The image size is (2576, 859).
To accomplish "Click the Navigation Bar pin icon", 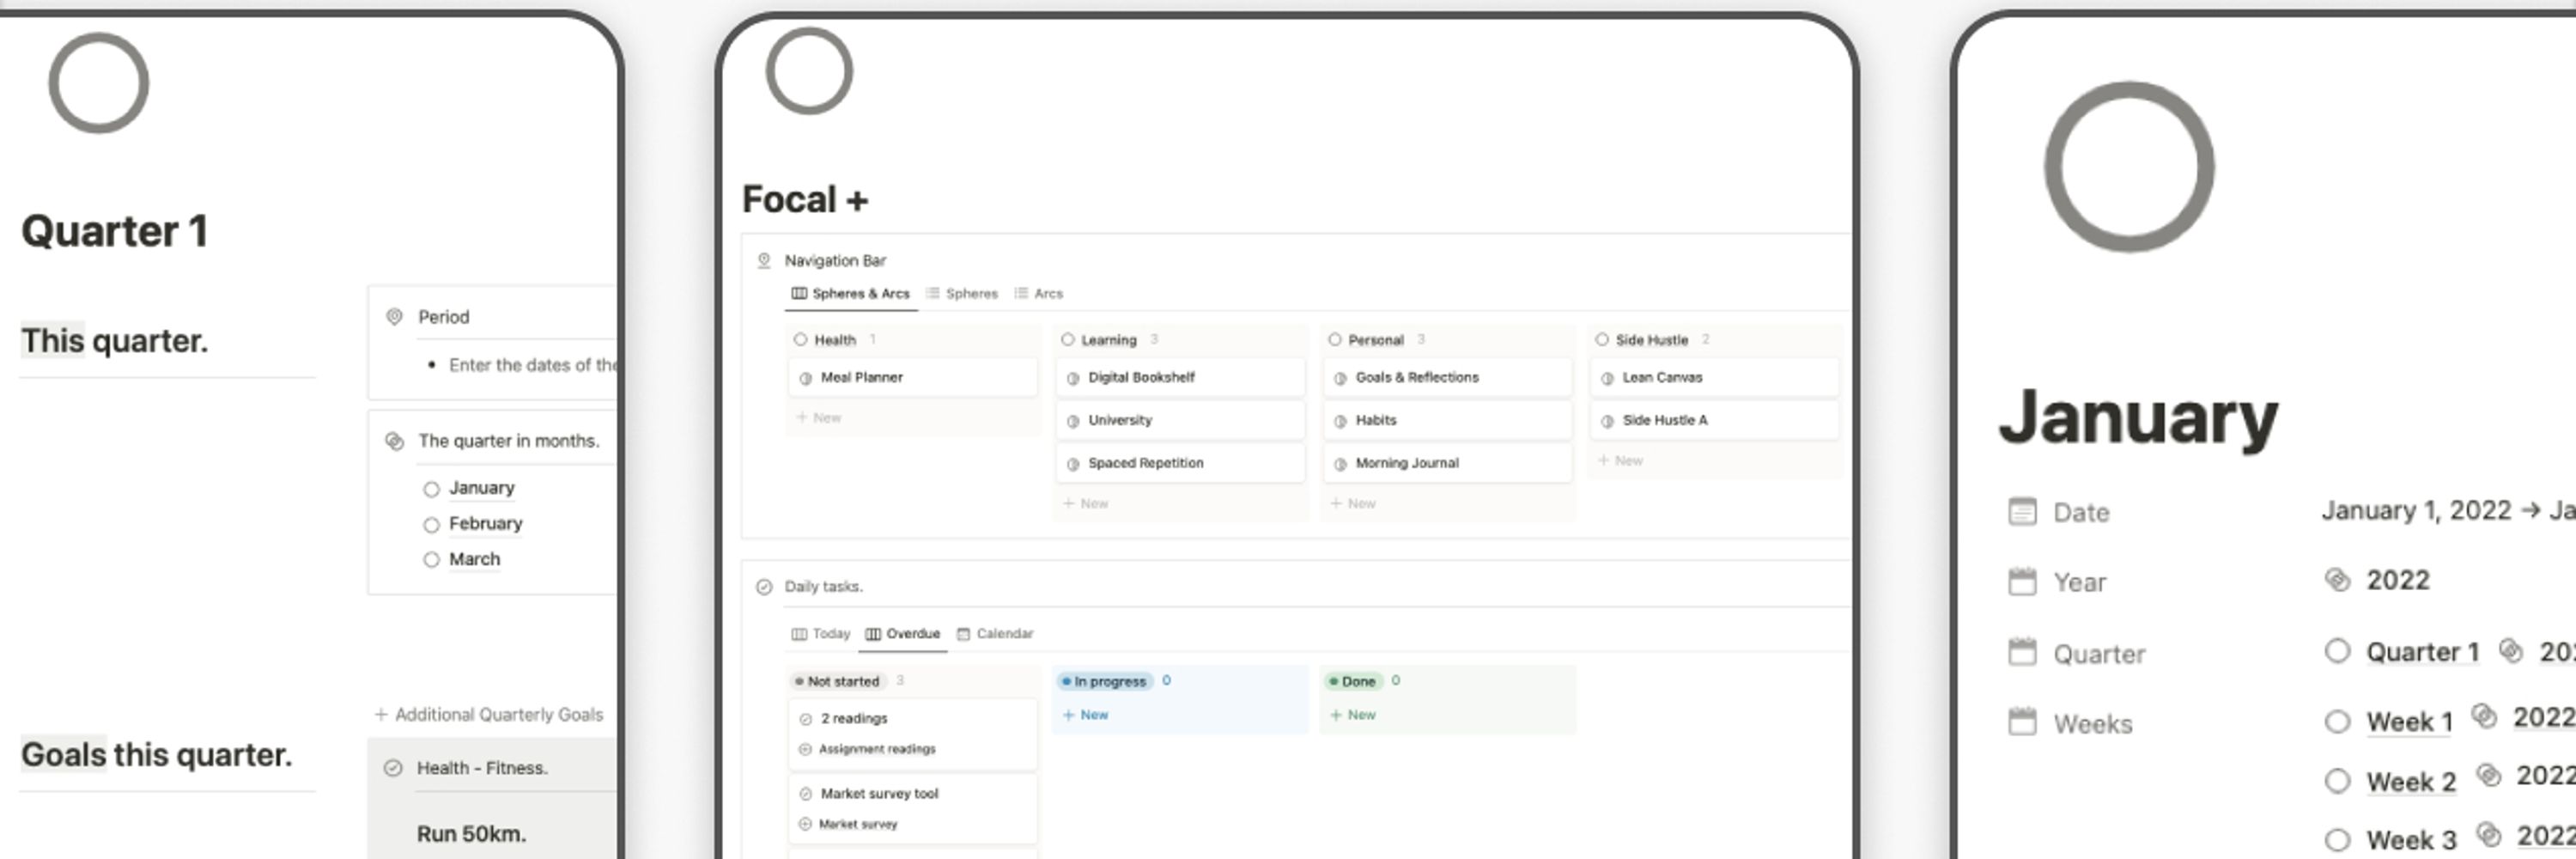I will coord(764,261).
